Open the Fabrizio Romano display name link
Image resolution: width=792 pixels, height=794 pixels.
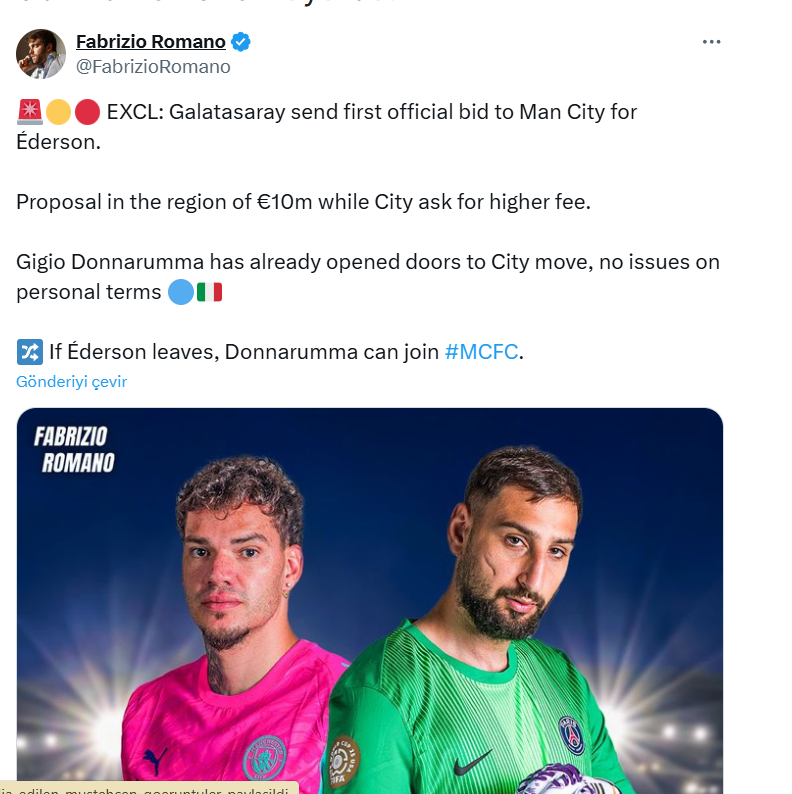151,42
